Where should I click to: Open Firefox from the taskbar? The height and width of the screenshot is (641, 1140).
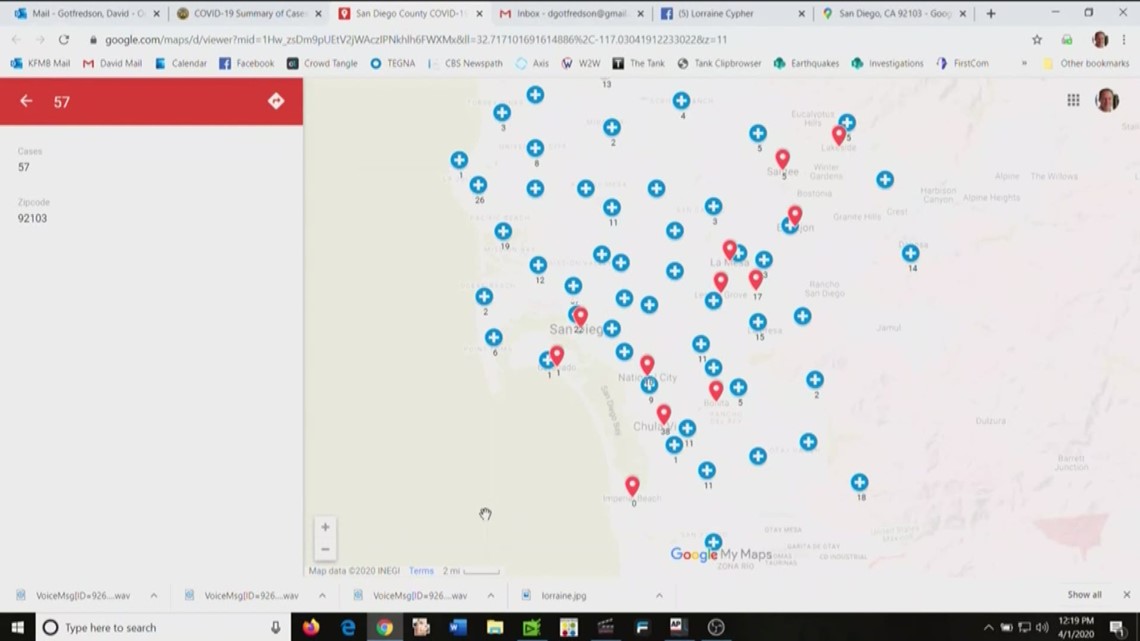tap(311, 628)
